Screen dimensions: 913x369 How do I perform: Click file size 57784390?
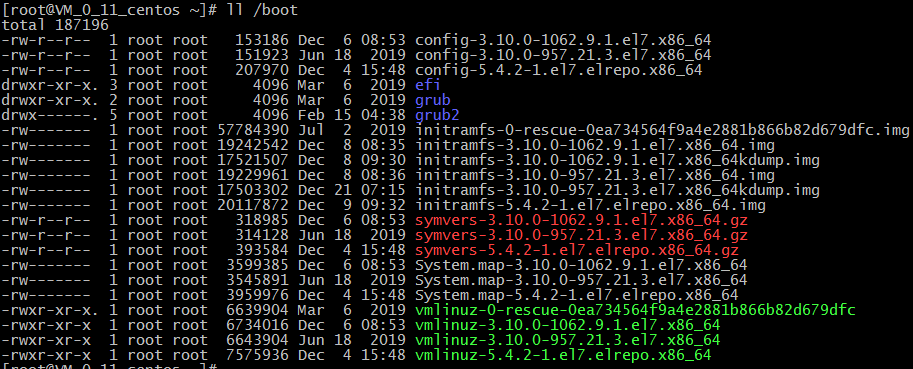point(253,130)
